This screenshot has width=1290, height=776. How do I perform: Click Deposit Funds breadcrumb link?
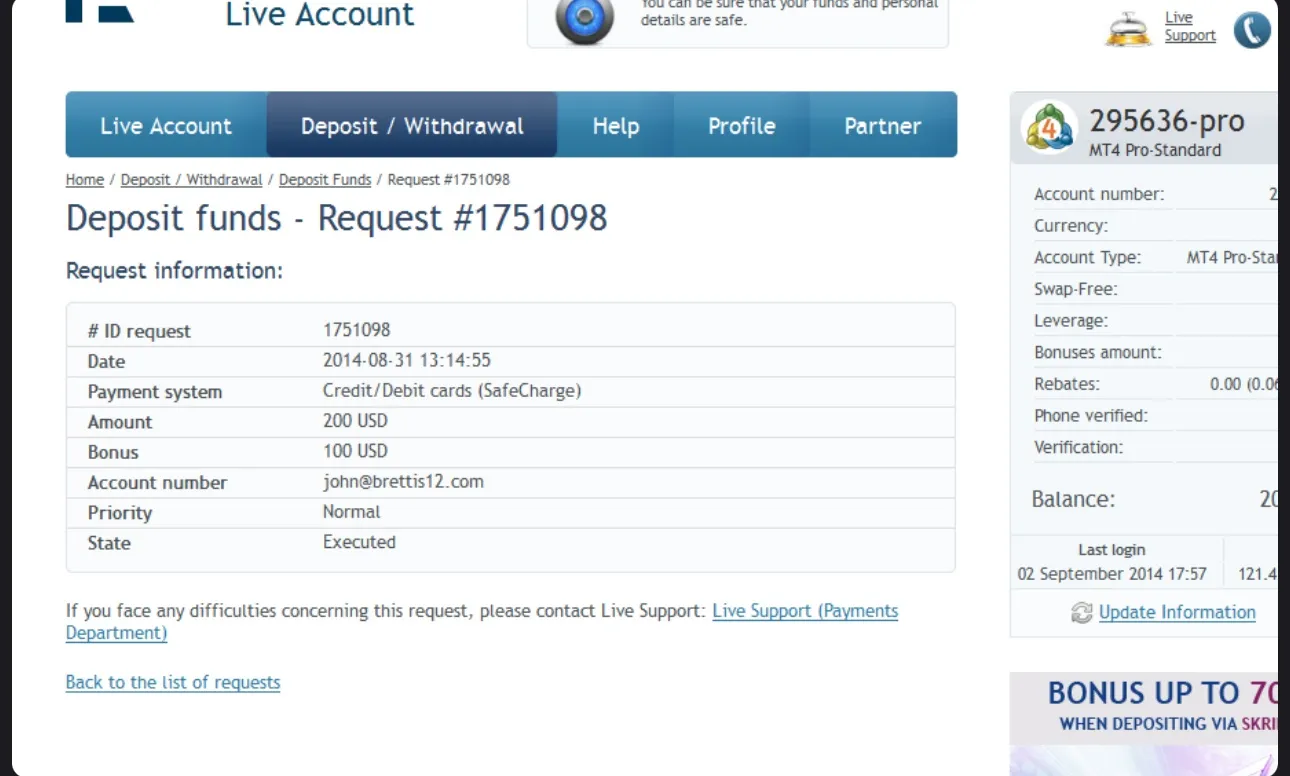point(325,180)
